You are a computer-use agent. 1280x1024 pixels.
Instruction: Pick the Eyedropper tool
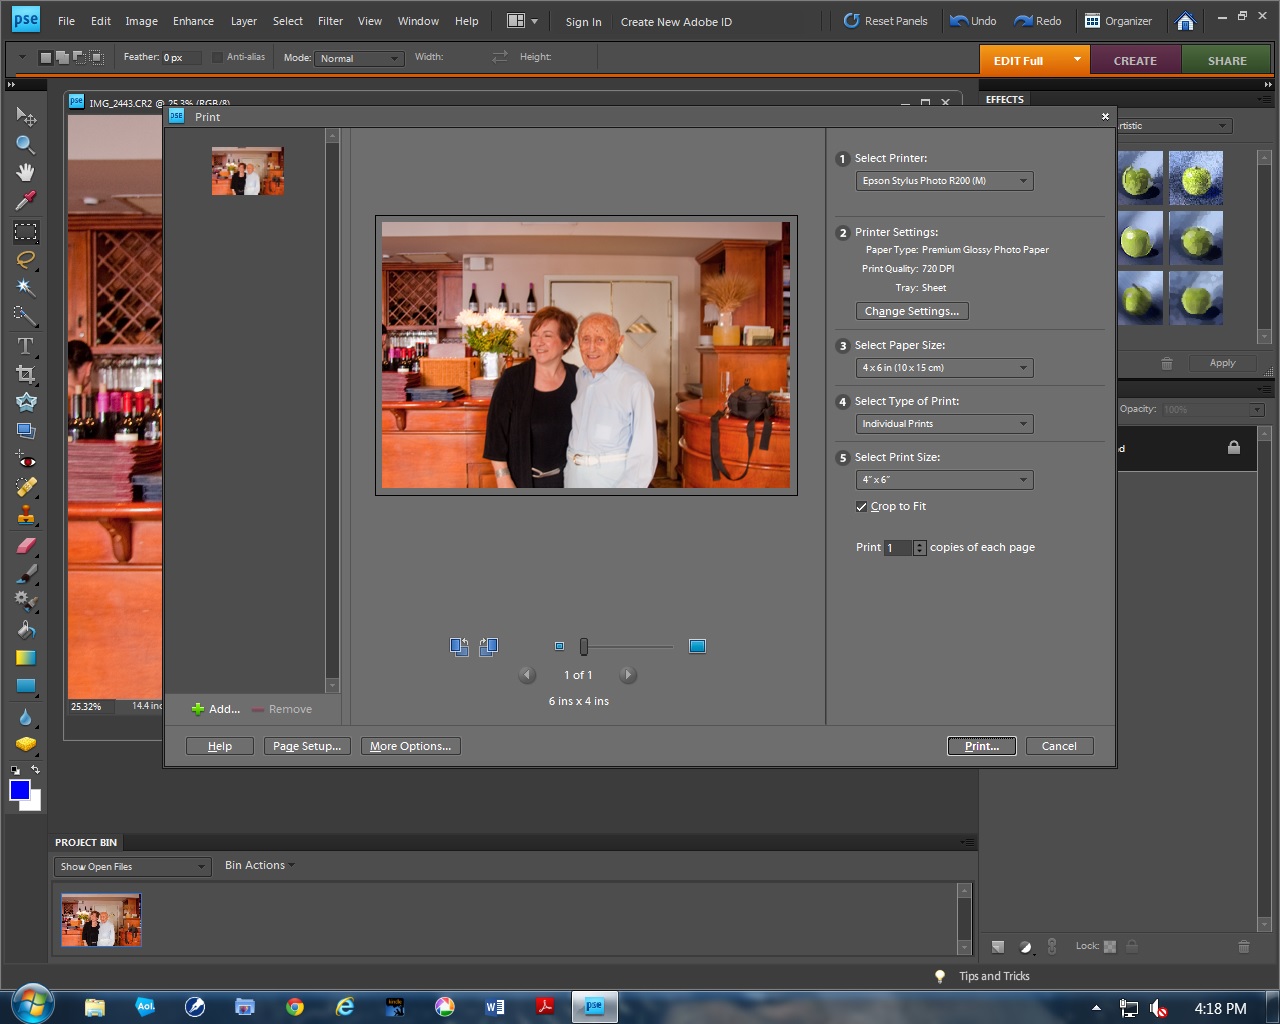(x=25, y=201)
